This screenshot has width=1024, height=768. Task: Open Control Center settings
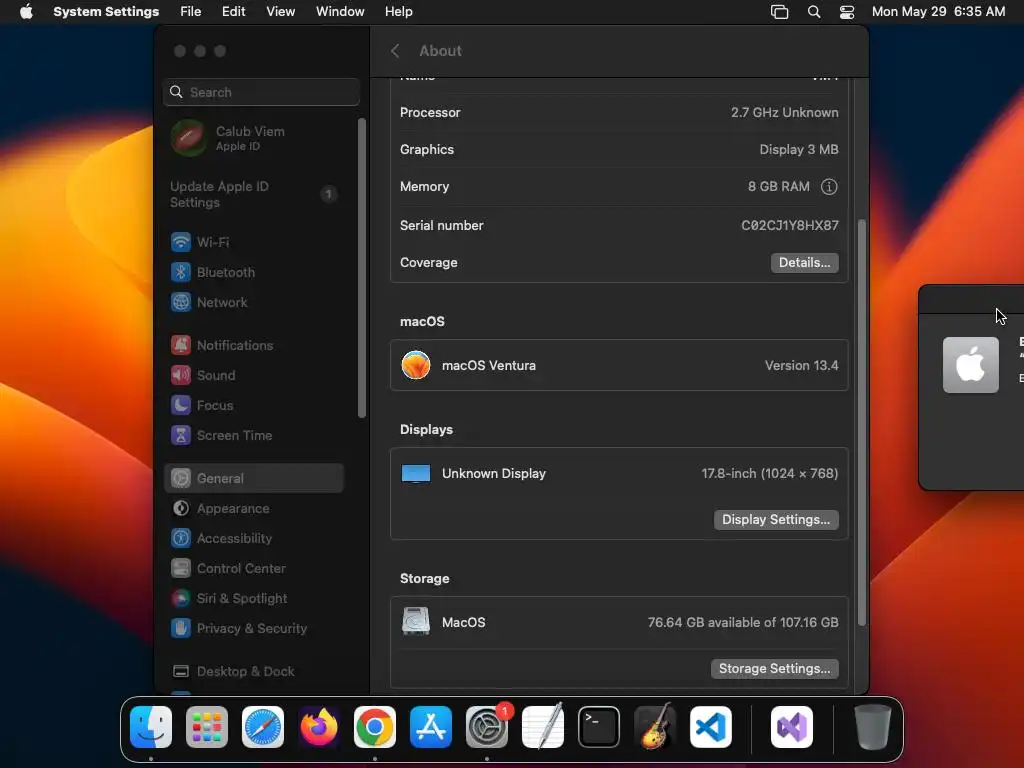[253, 568]
